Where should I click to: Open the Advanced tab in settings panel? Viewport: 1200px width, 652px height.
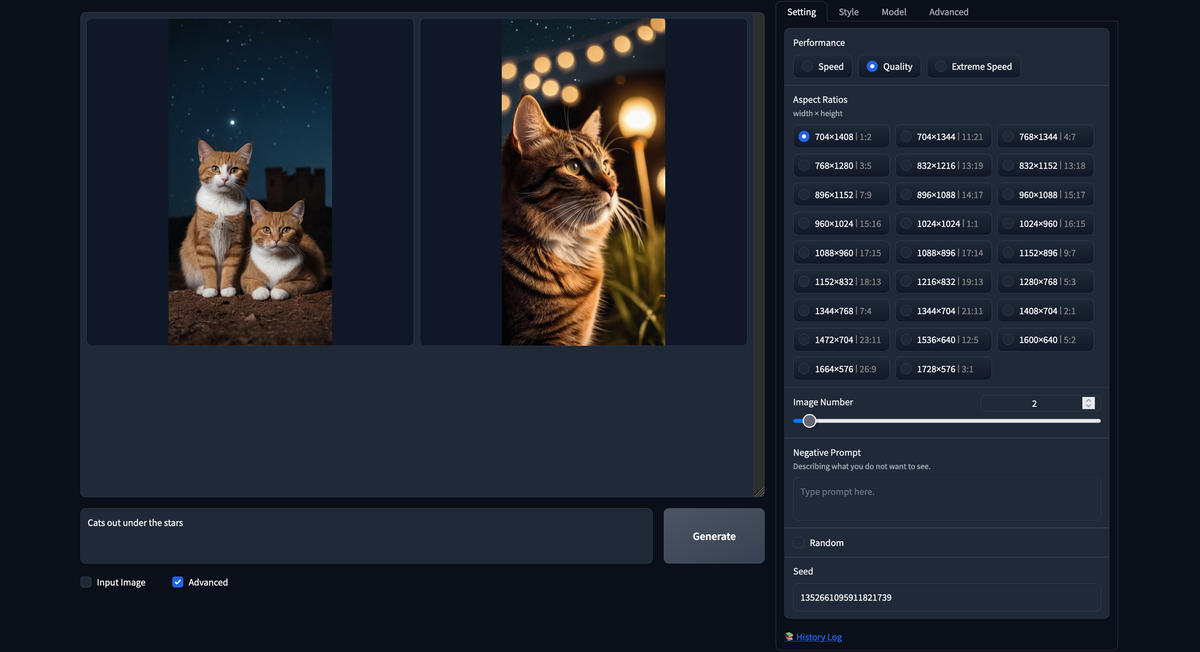tap(948, 12)
